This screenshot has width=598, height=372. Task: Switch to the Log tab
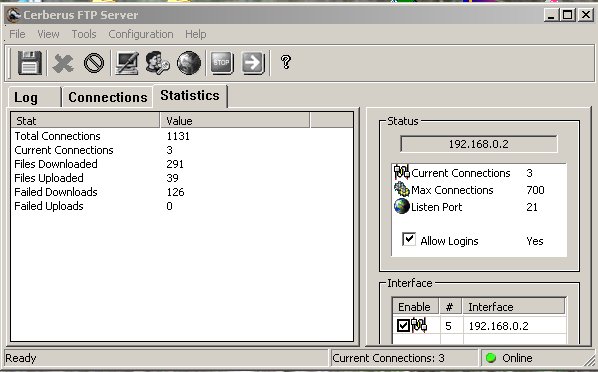(34, 97)
